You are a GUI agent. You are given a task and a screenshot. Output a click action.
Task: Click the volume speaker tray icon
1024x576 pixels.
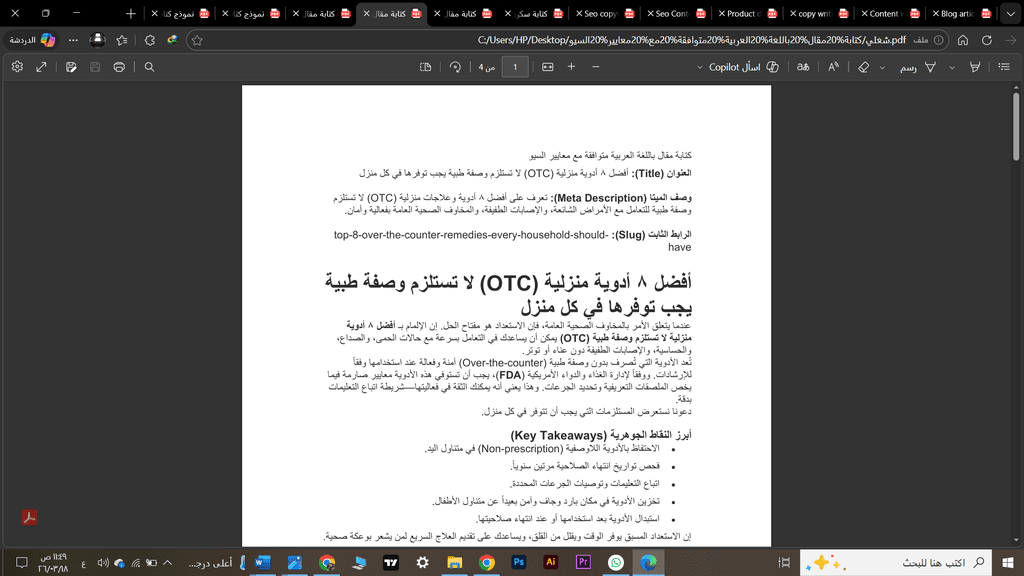pos(103,562)
